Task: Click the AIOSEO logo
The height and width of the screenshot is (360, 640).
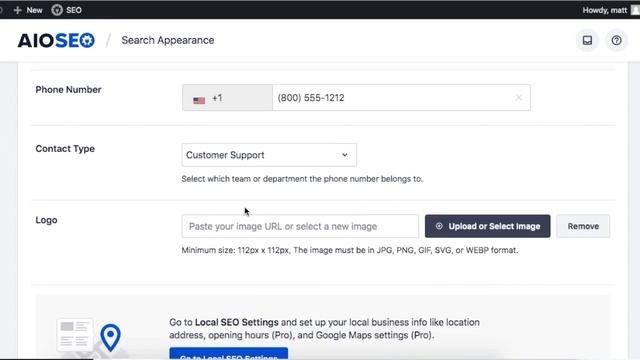Action: click(x=56, y=40)
